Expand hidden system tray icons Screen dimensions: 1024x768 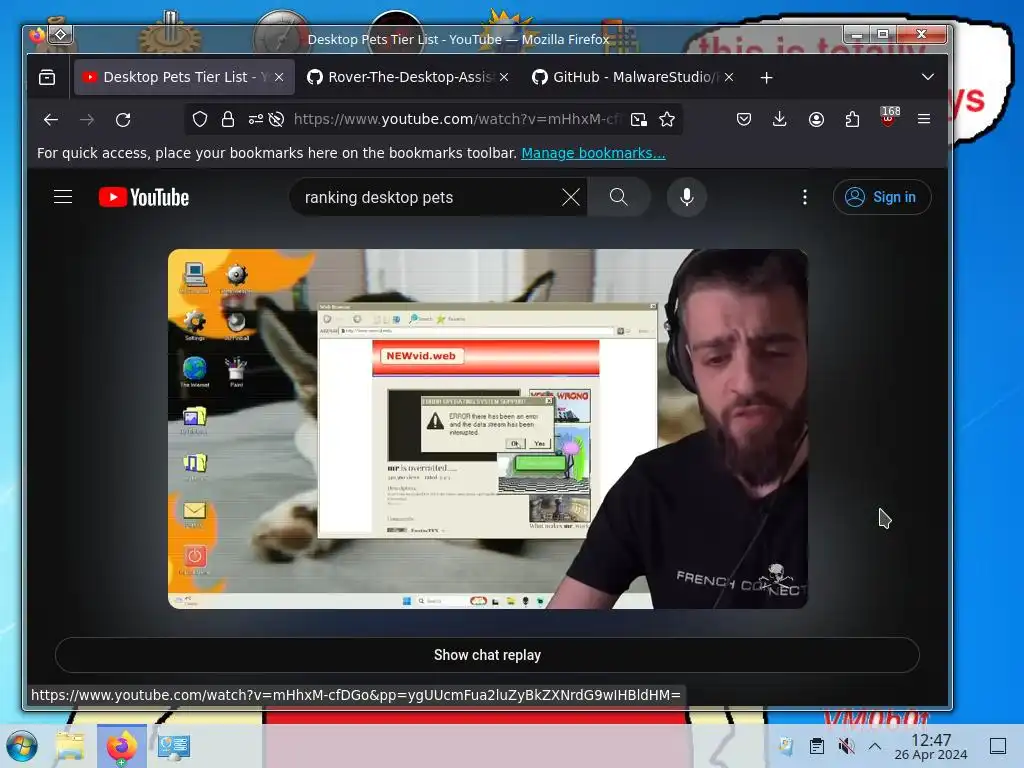tap(875, 746)
